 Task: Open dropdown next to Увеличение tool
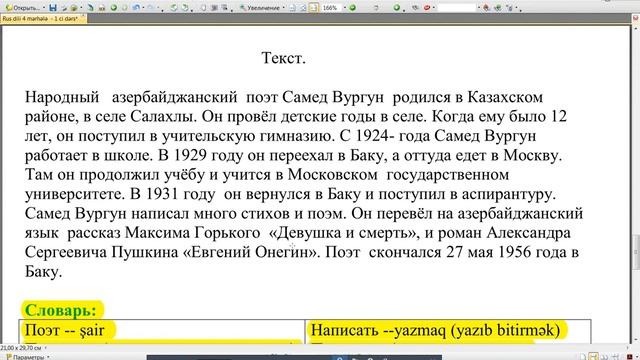(x=283, y=8)
